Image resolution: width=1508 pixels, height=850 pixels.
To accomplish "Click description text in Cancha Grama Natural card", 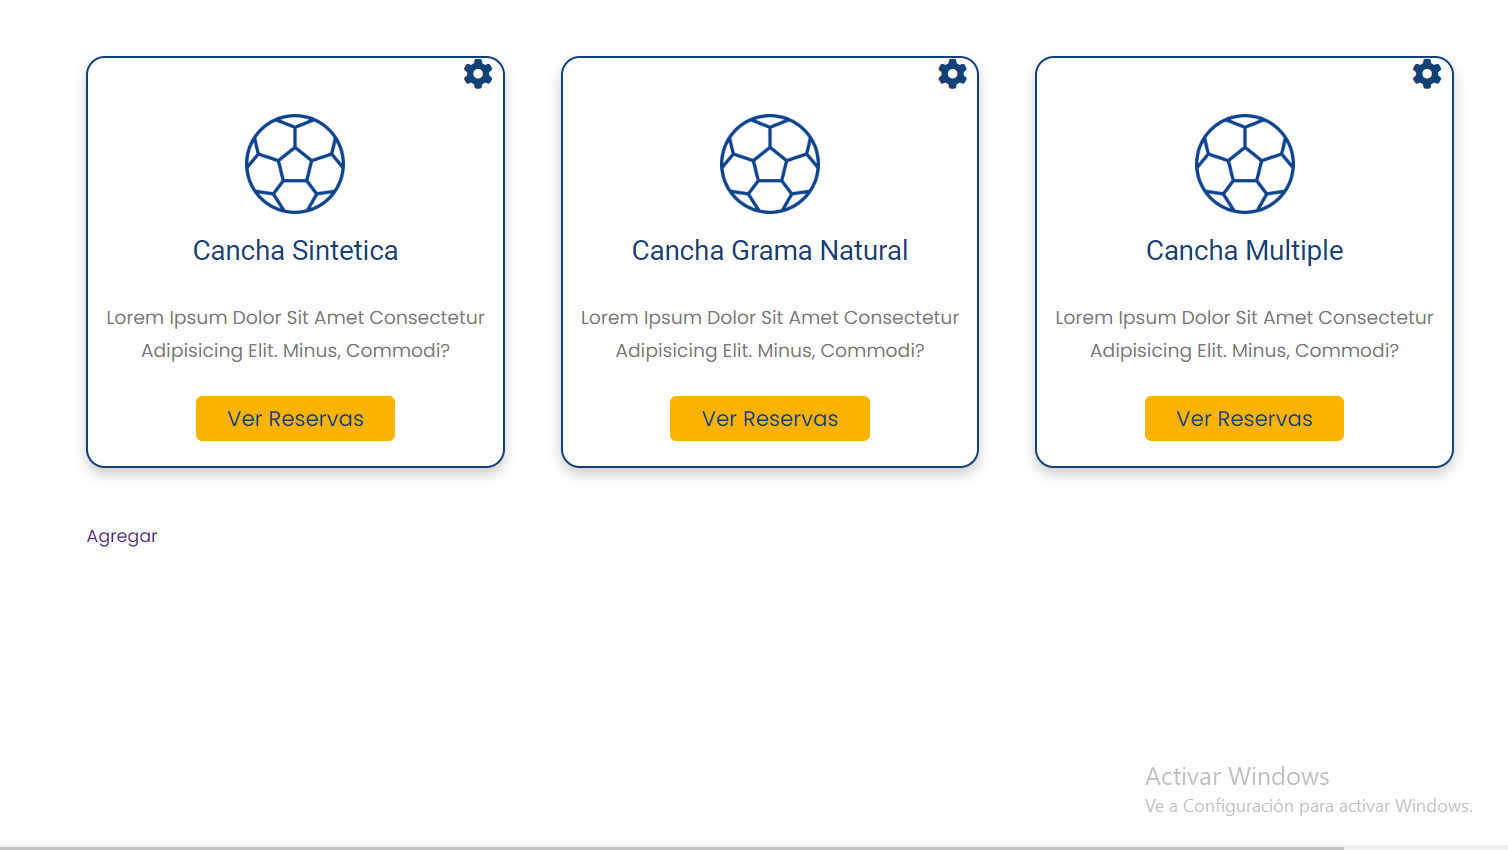I will click(x=770, y=334).
